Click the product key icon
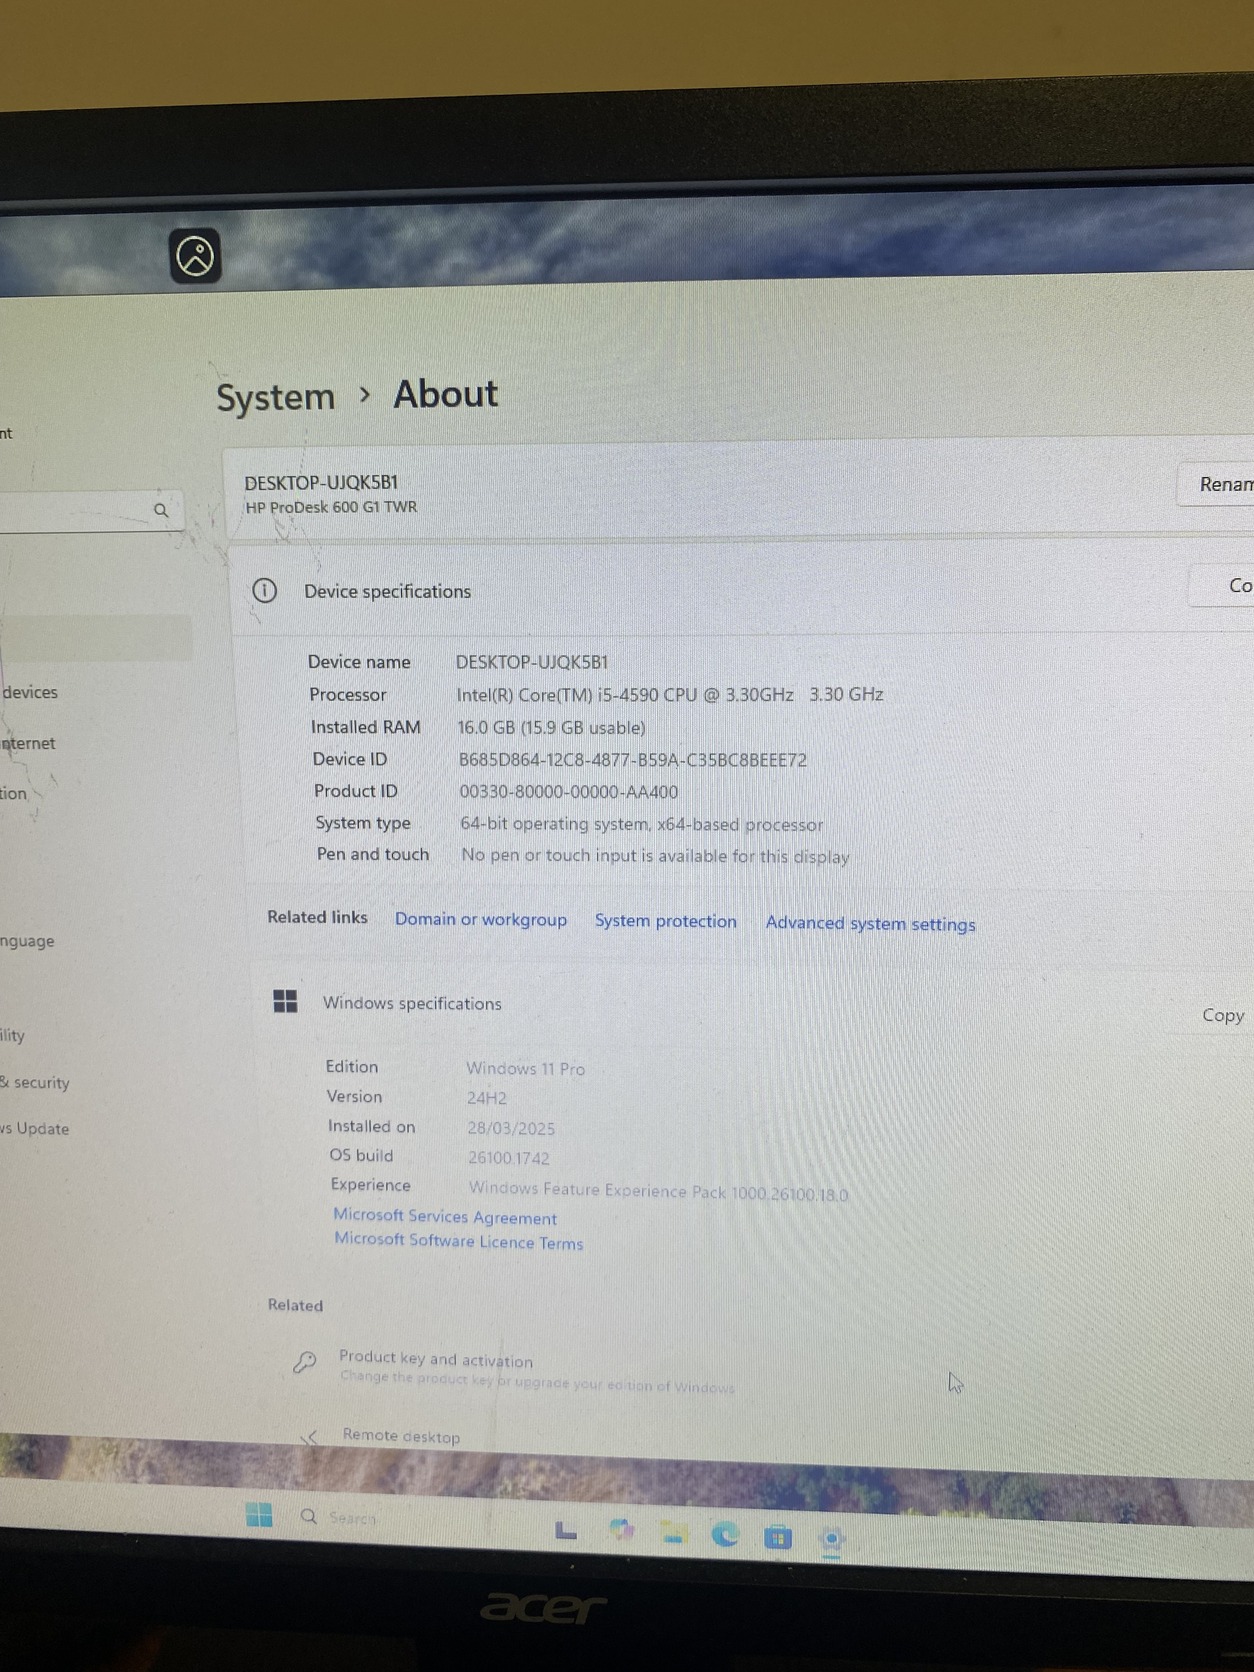Screen dimensions: 1254x1672 point(305,1362)
